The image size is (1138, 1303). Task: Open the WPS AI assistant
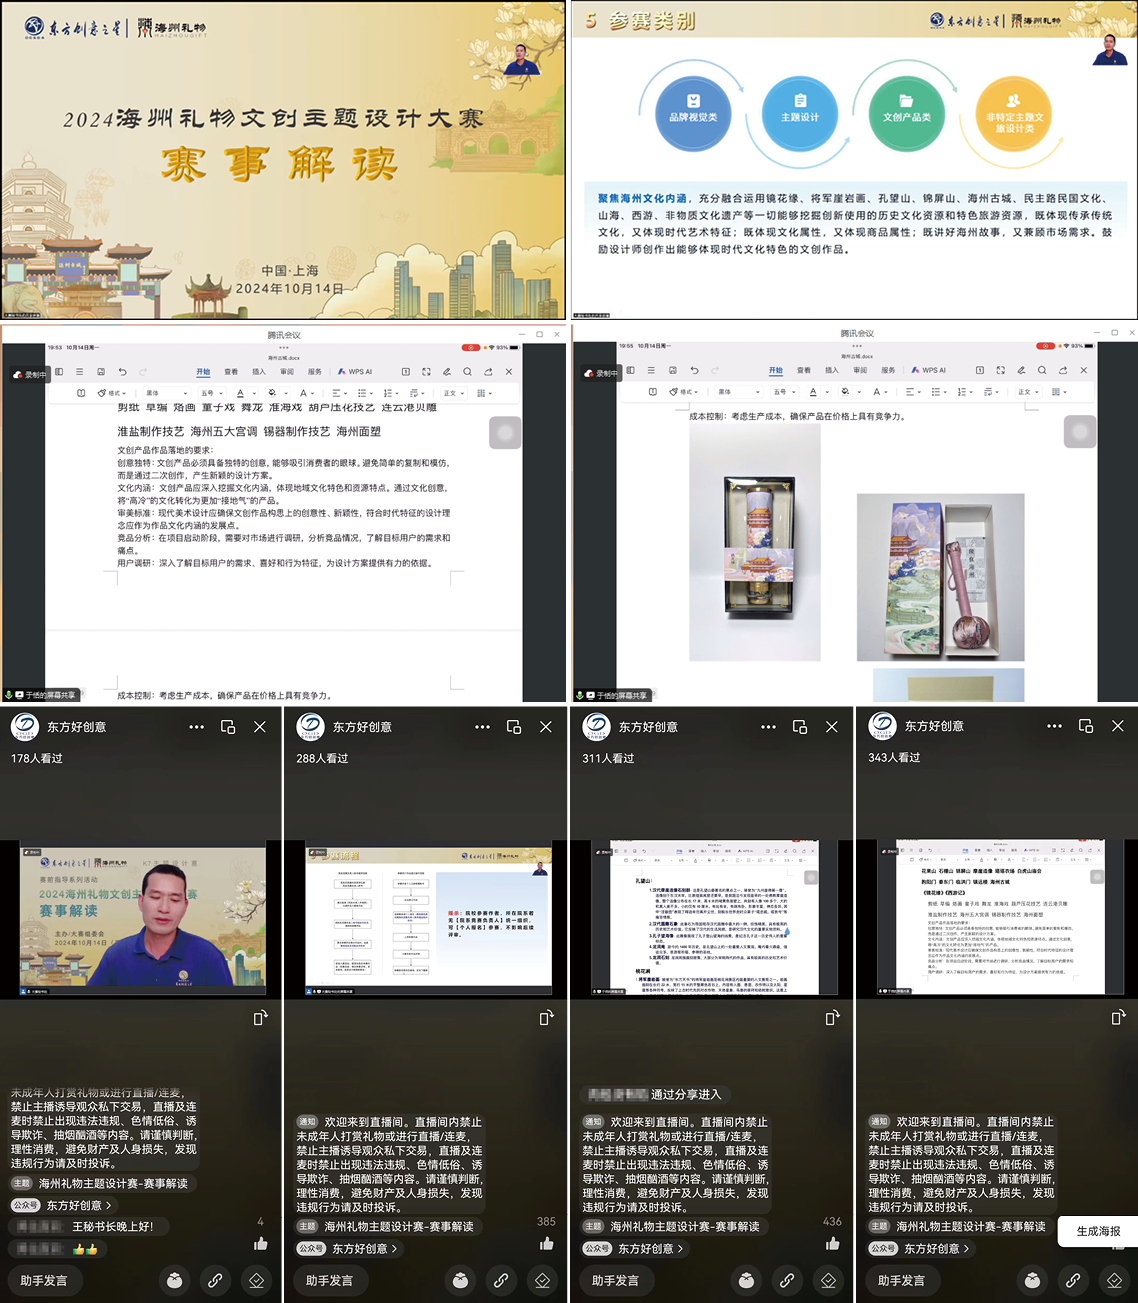357,371
